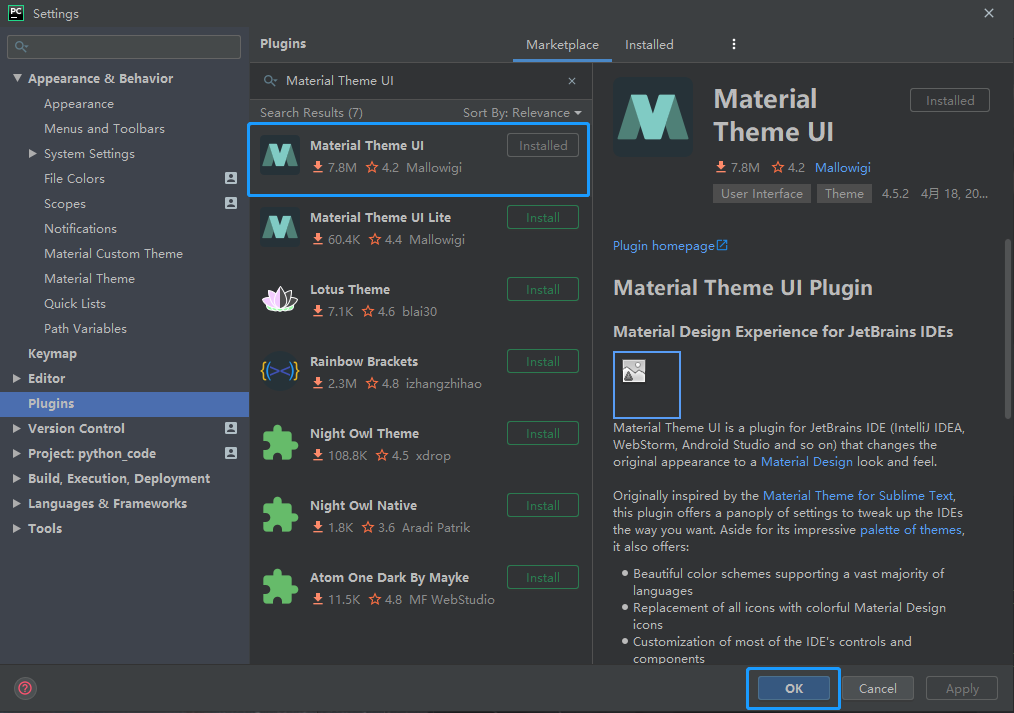Expand the Version Control node
The height and width of the screenshot is (713, 1014).
[17, 428]
